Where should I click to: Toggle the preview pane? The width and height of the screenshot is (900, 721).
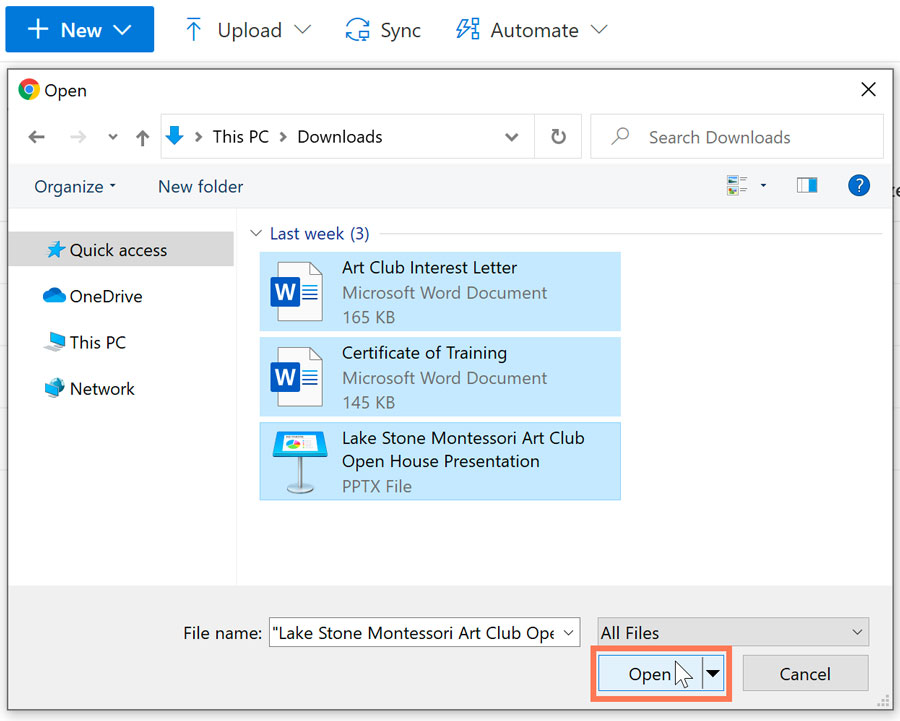tap(807, 186)
